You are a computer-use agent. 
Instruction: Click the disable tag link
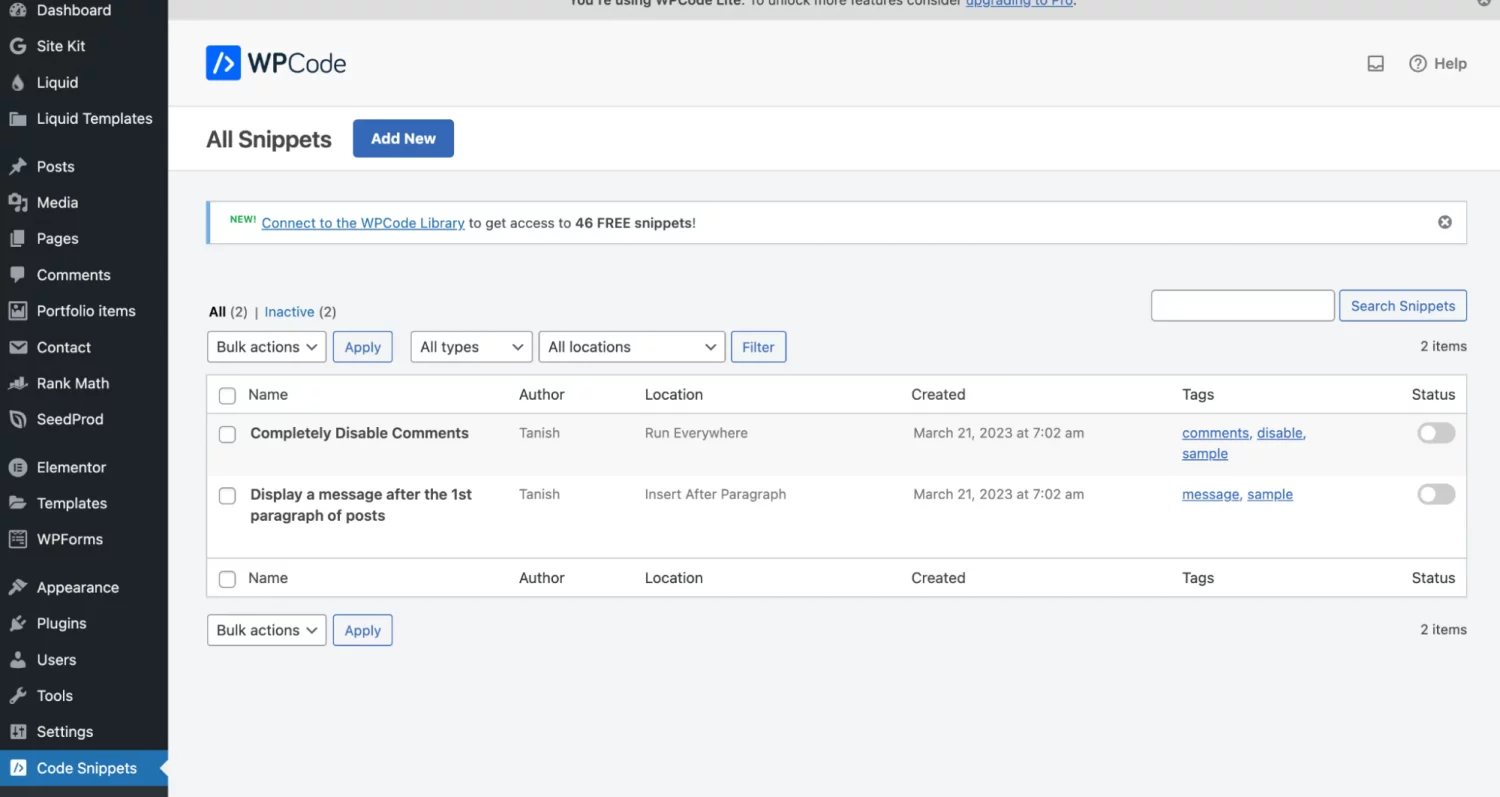1280,433
